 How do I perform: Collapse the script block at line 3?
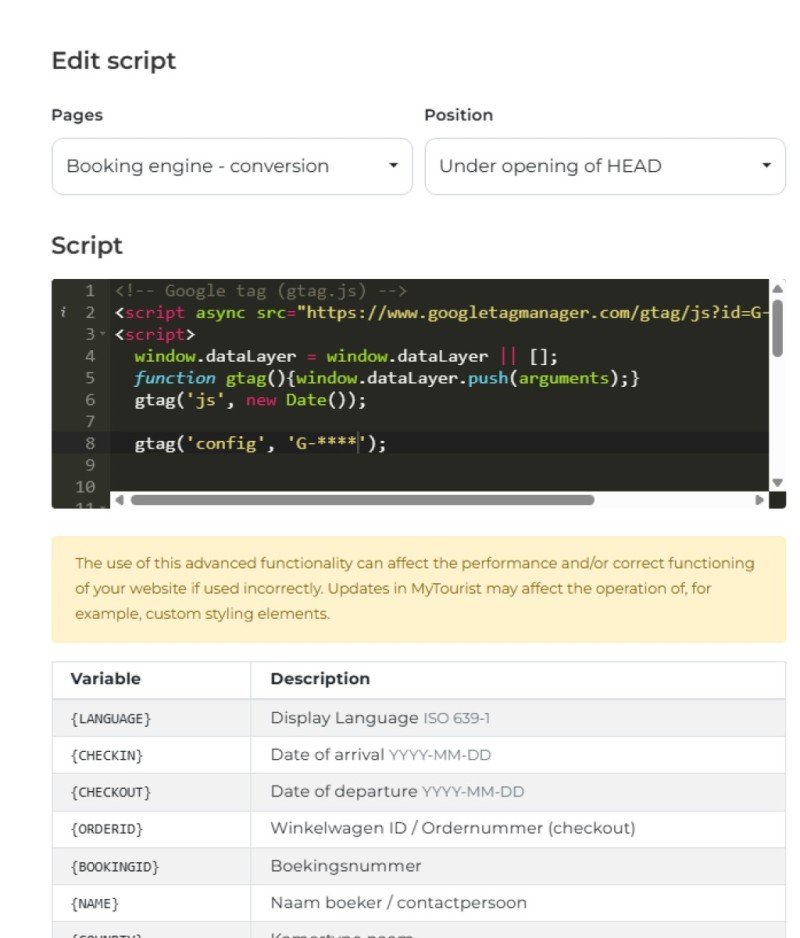coord(104,335)
